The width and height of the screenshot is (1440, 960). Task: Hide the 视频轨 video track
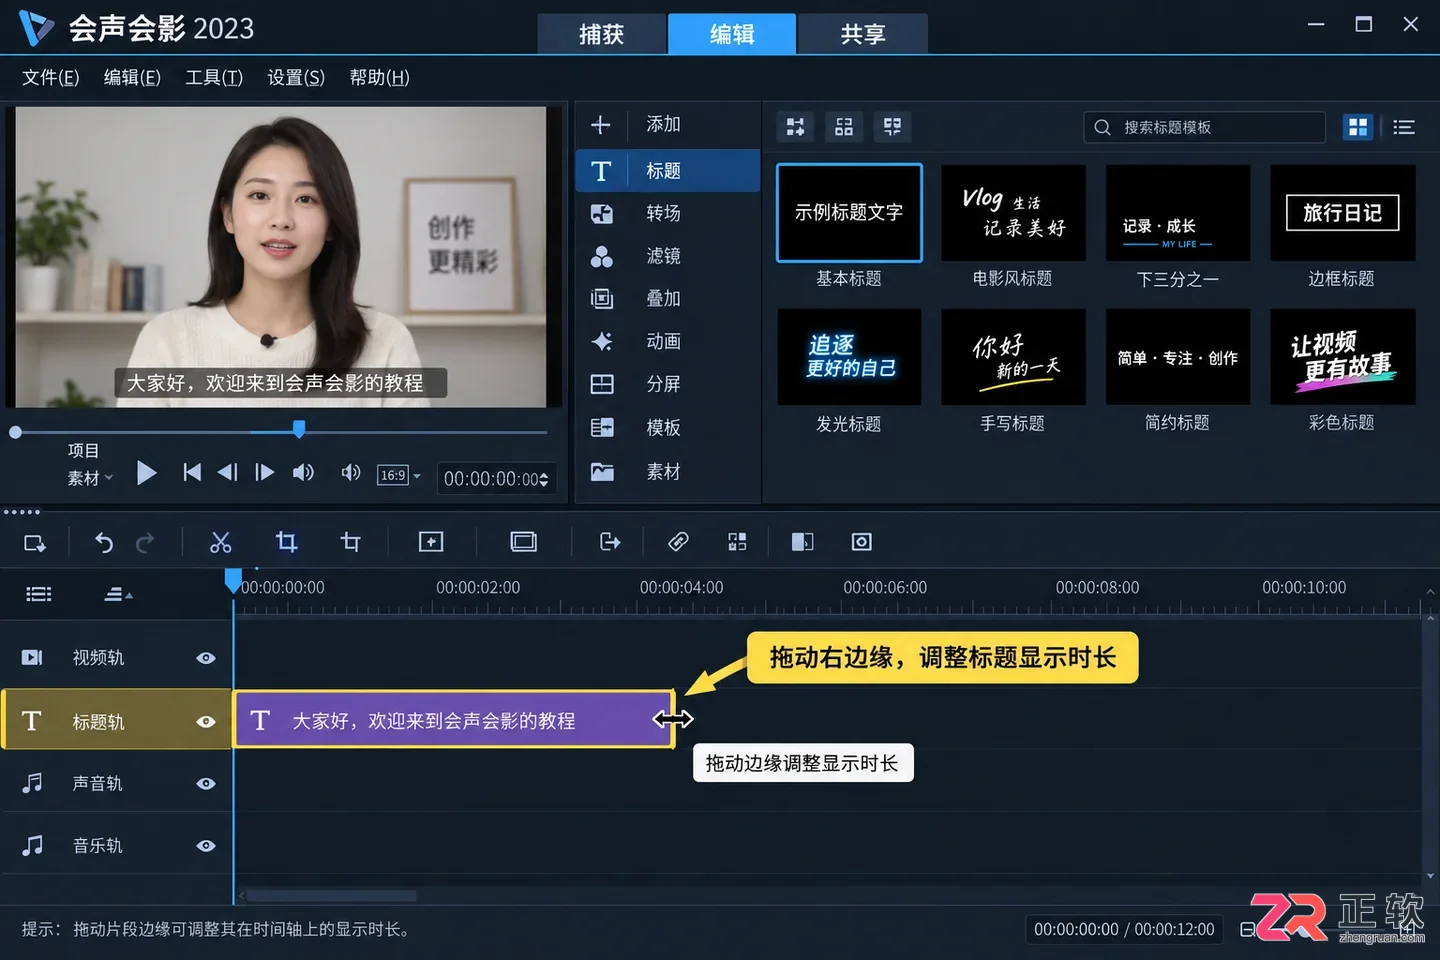click(206, 658)
